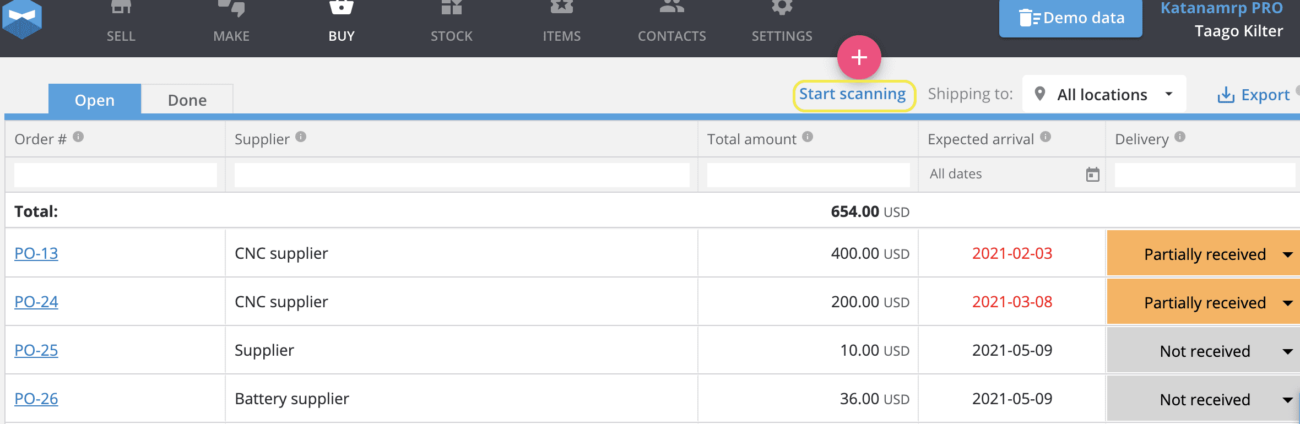This screenshot has width=1300, height=424.
Task: Switch to the Done tab
Action: (187, 100)
